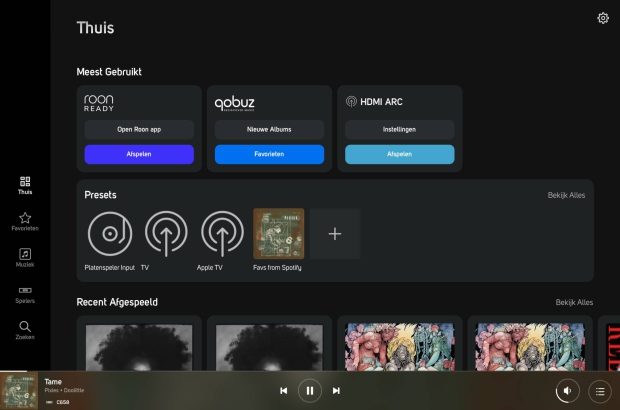Open Zoeken search in sidebar
This screenshot has height=410, width=620.
coord(25,330)
